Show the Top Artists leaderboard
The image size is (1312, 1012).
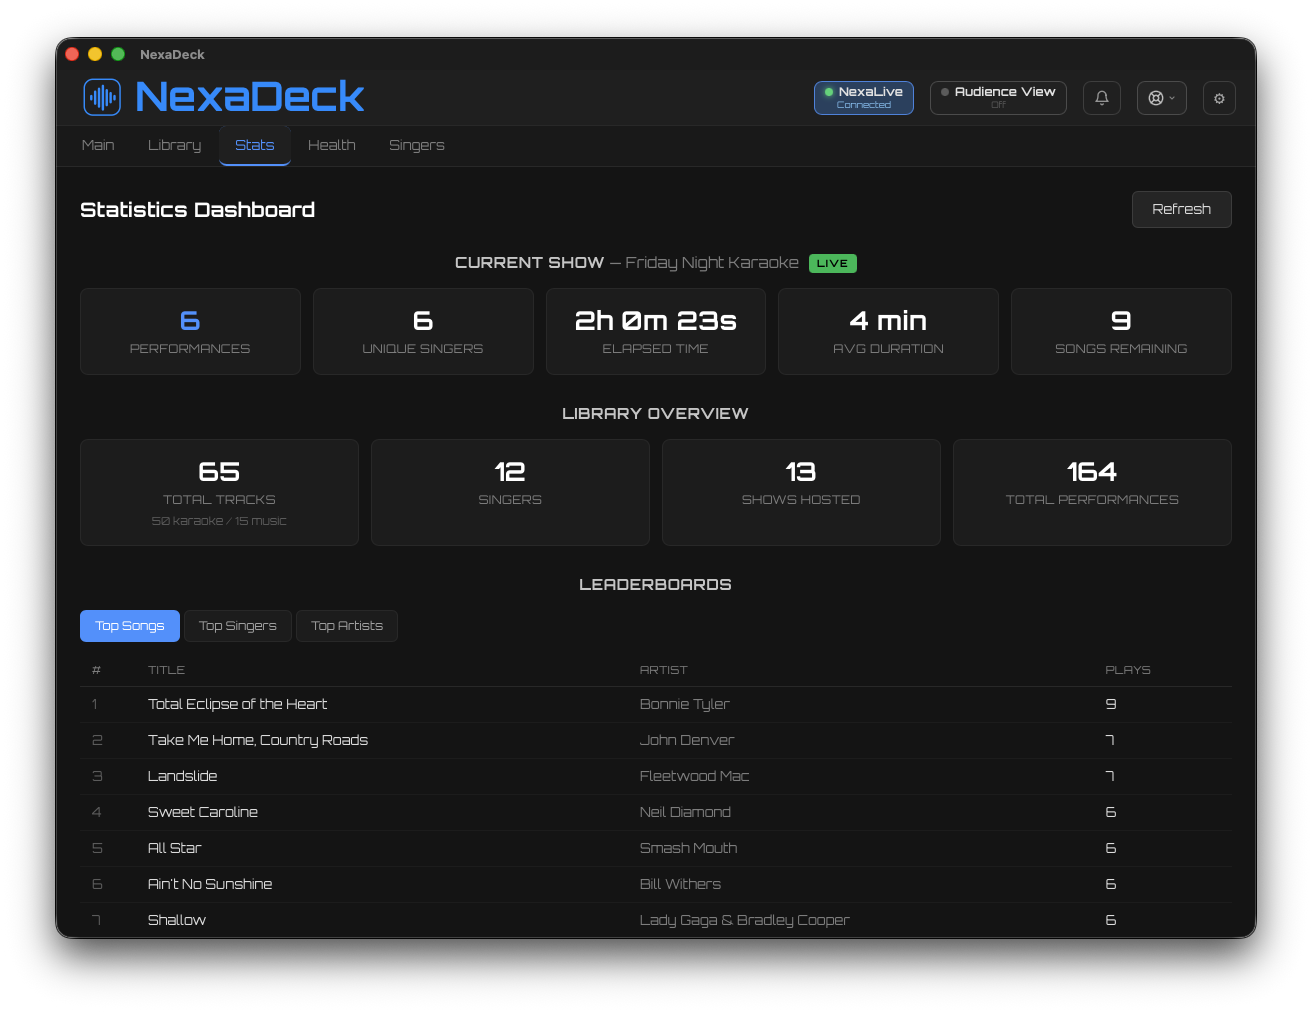tap(347, 626)
